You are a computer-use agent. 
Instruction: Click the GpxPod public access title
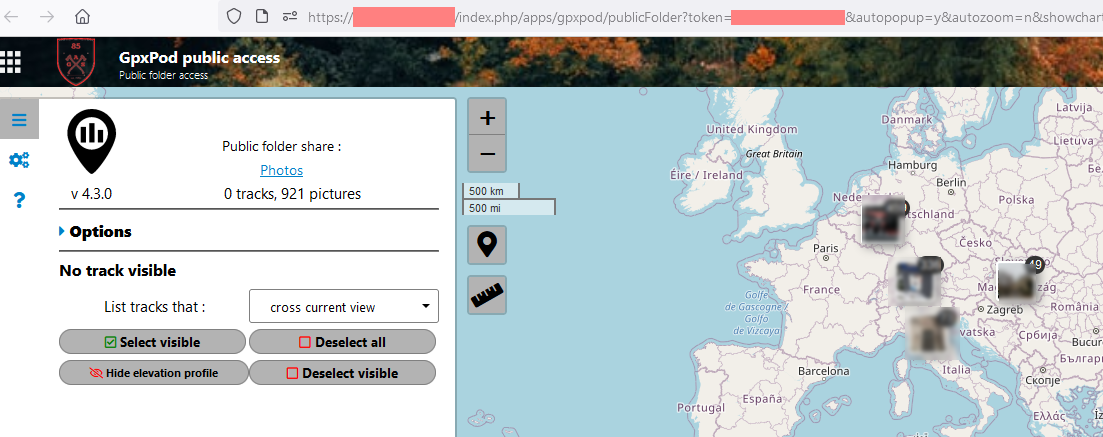tap(200, 58)
